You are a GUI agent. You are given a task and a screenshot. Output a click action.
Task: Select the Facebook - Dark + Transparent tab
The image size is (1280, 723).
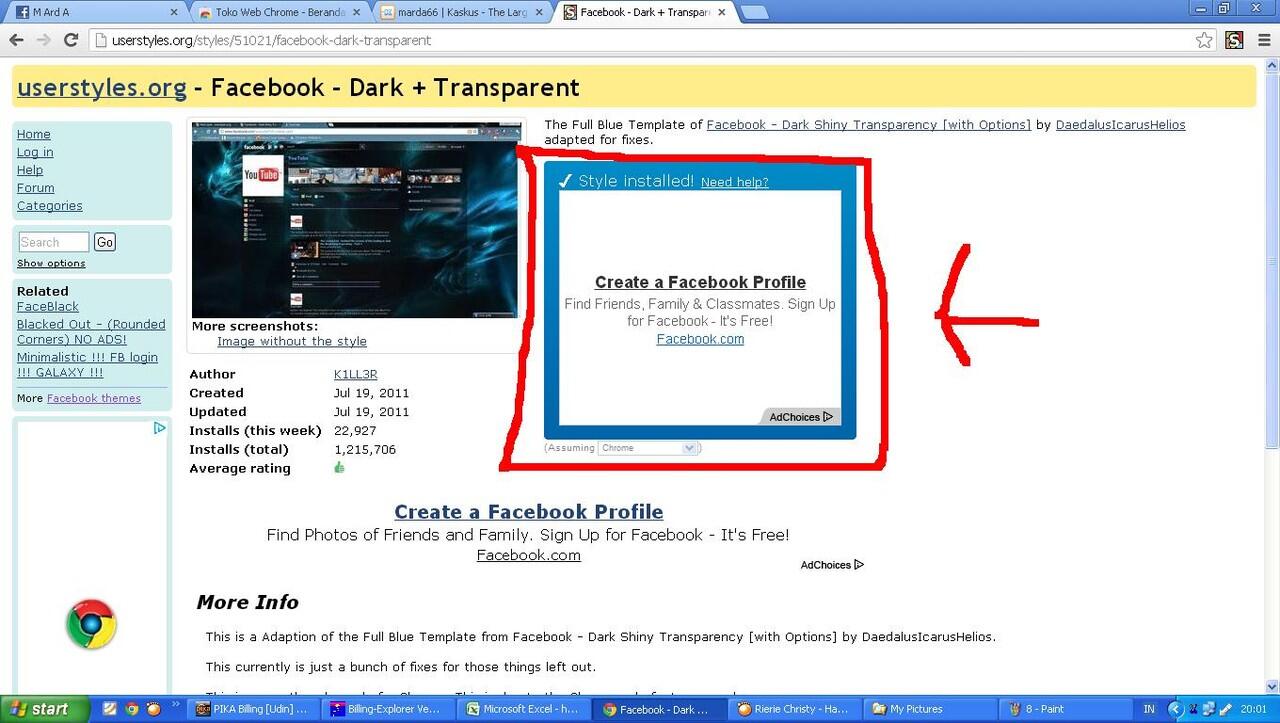click(x=645, y=12)
